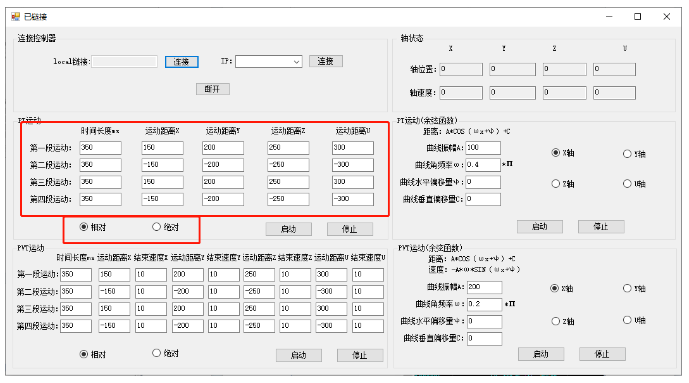This screenshot has width=689, height=383.
Task: Edit 曲线角频率ω value 0.2
Action: click(x=484, y=304)
